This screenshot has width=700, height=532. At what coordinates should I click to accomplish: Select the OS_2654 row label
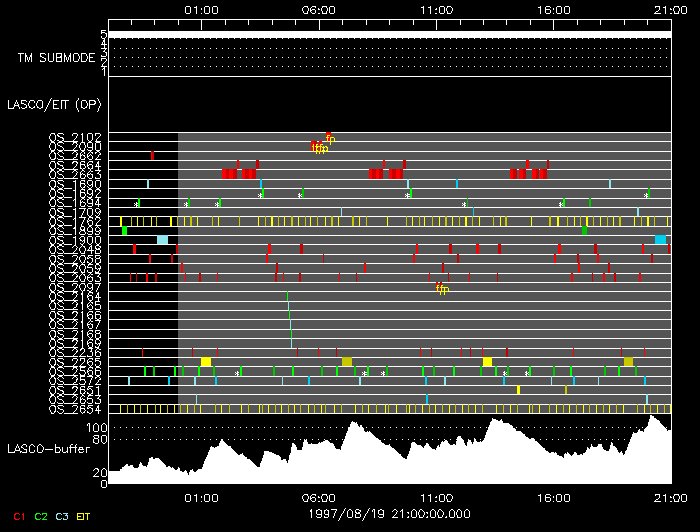75,409
